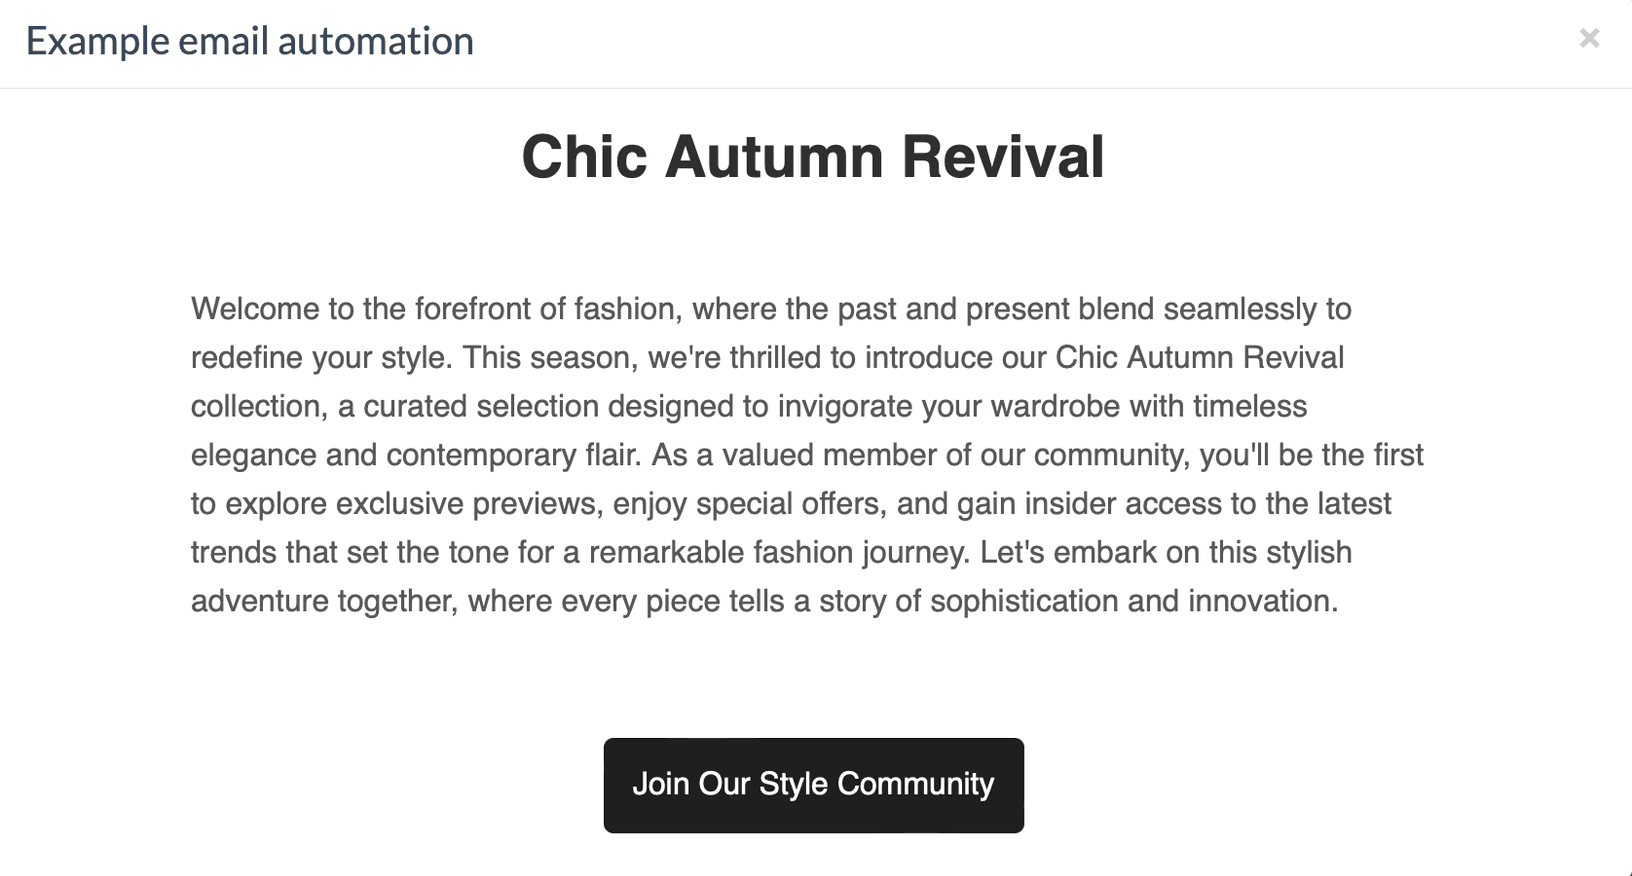Click the Chic Autumn Revival heading
Screen dimensions: 1632x876
(x=812, y=157)
